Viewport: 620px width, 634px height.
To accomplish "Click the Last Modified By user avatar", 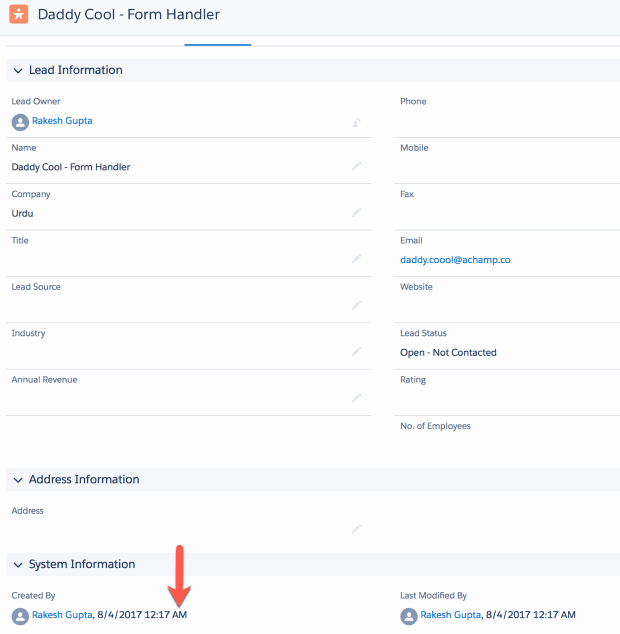I will pos(408,616).
